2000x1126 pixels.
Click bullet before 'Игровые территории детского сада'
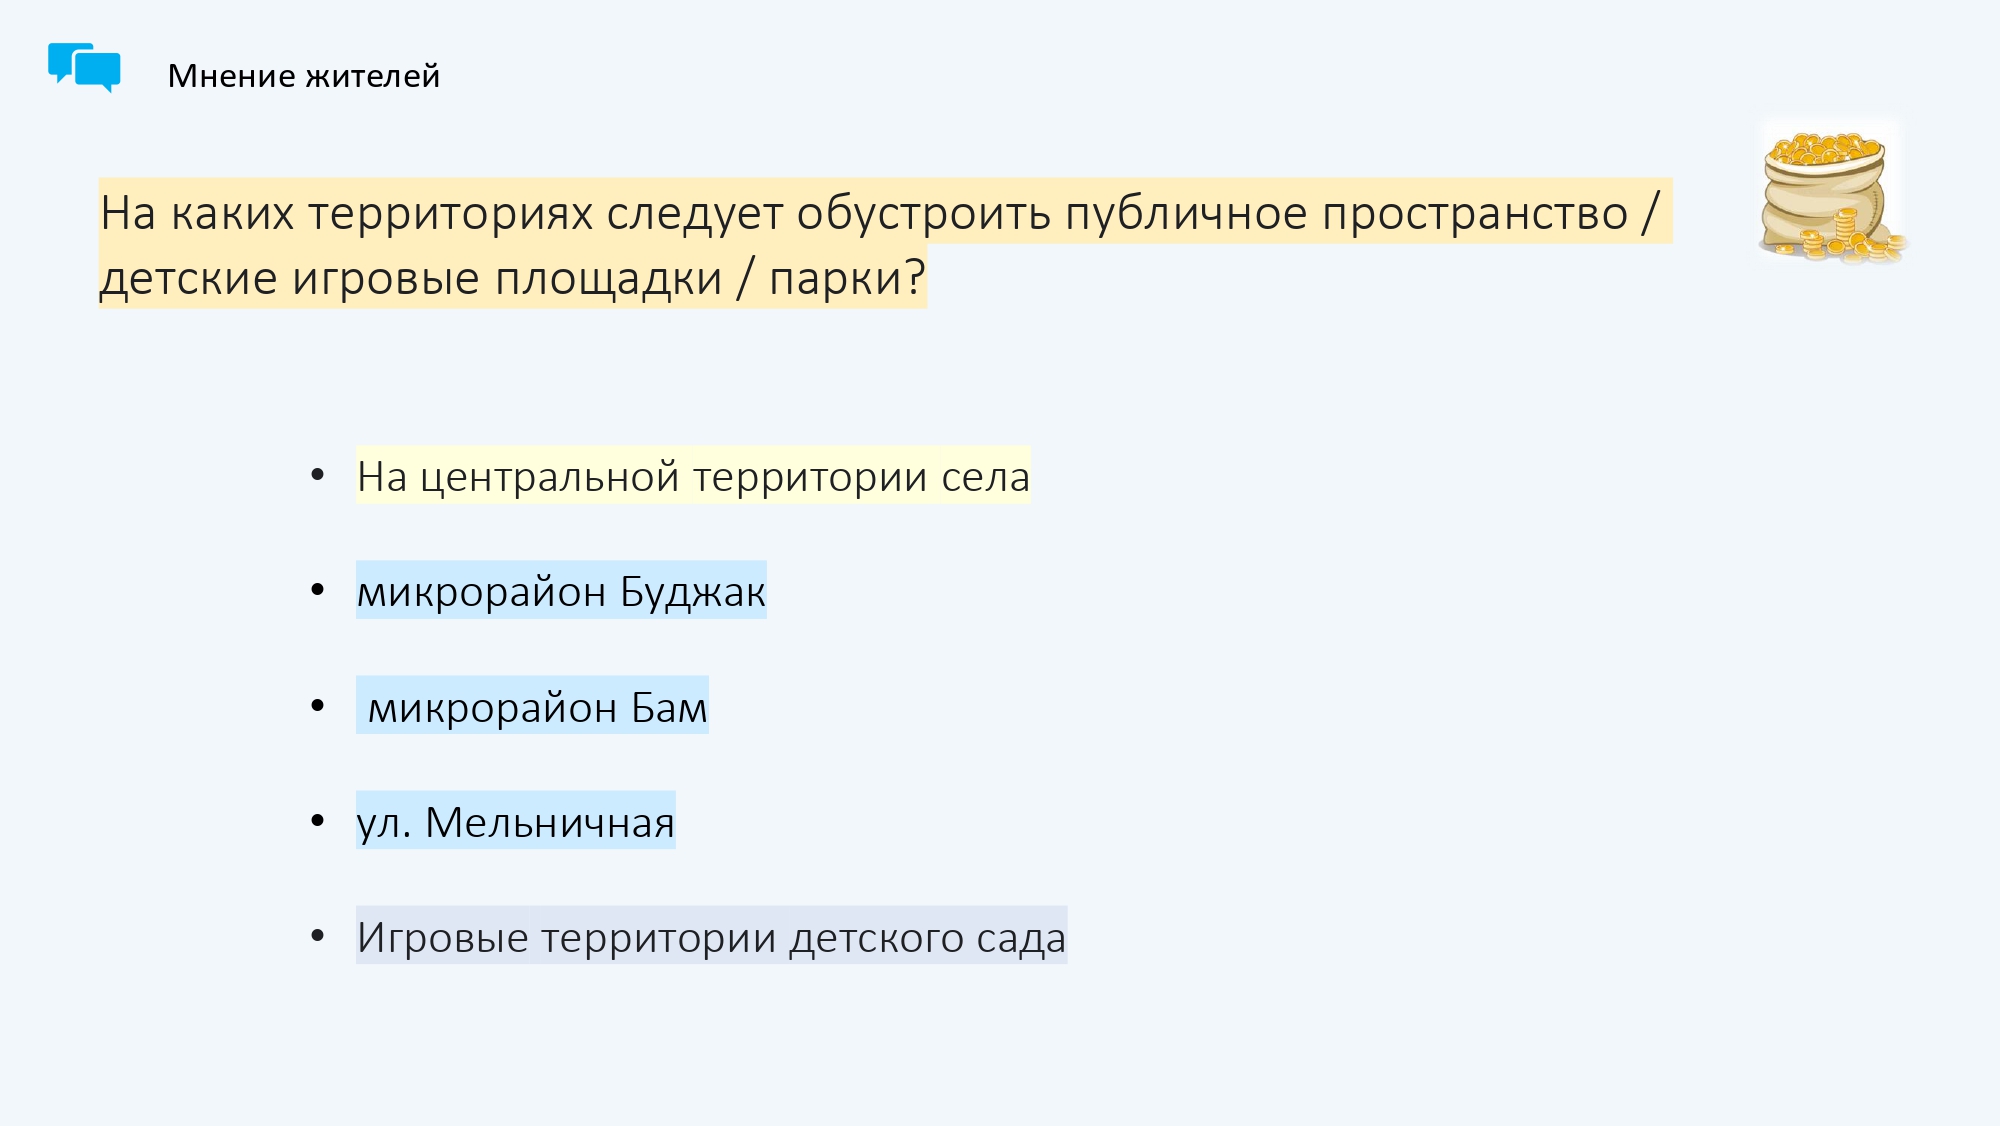coord(318,936)
